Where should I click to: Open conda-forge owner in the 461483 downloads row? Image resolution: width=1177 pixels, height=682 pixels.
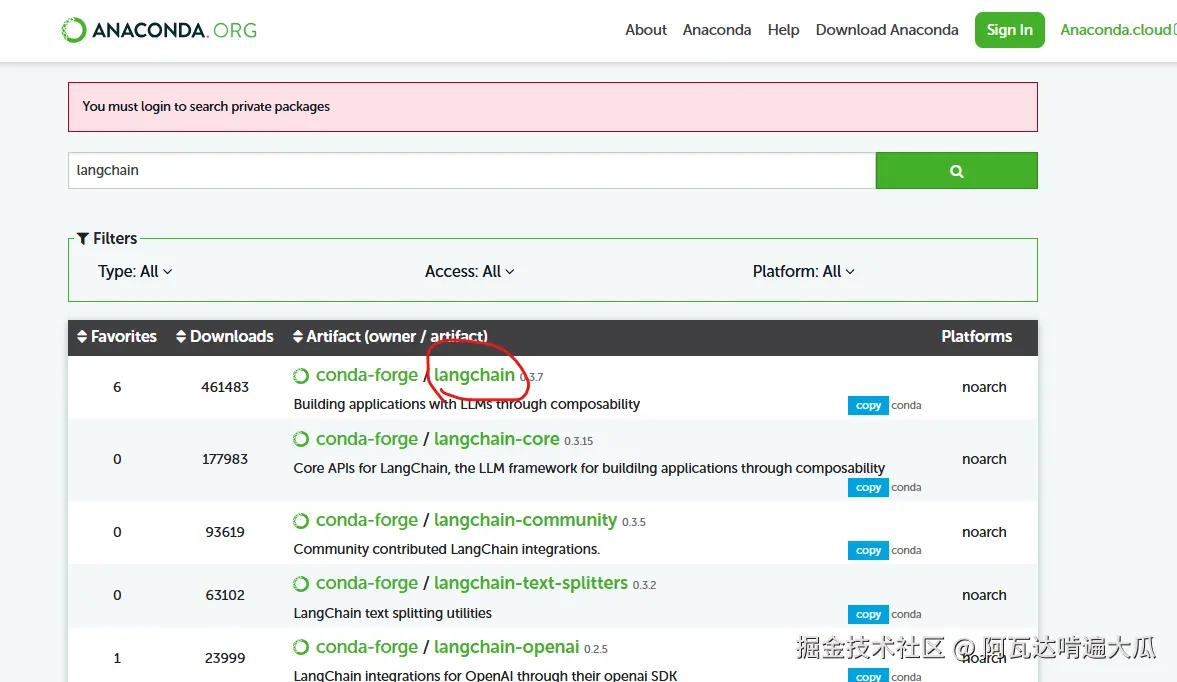pos(366,375)
